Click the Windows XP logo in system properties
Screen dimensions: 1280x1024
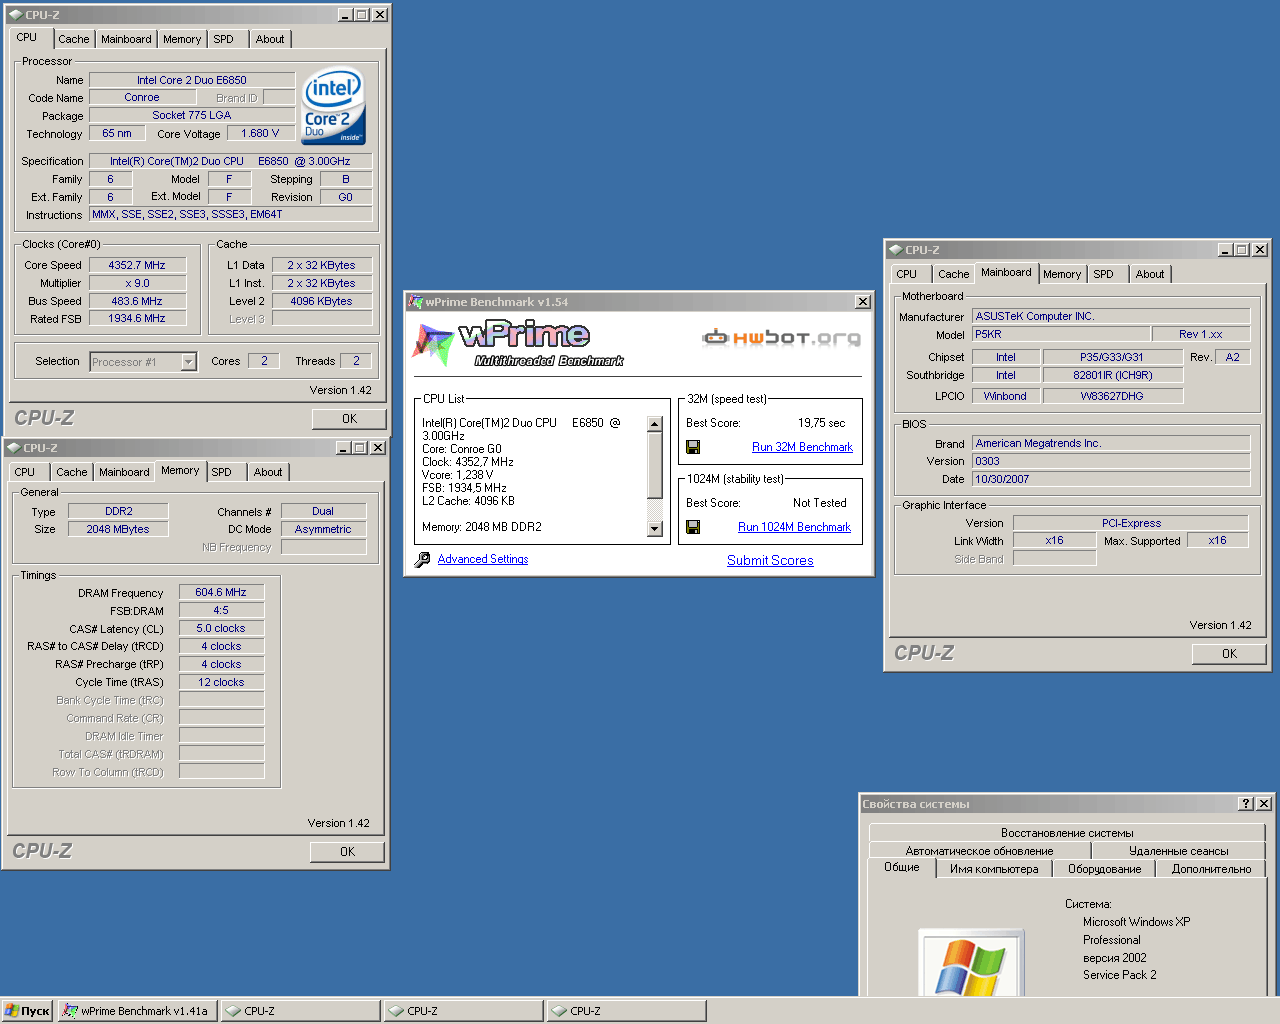(x=970, y=963)
